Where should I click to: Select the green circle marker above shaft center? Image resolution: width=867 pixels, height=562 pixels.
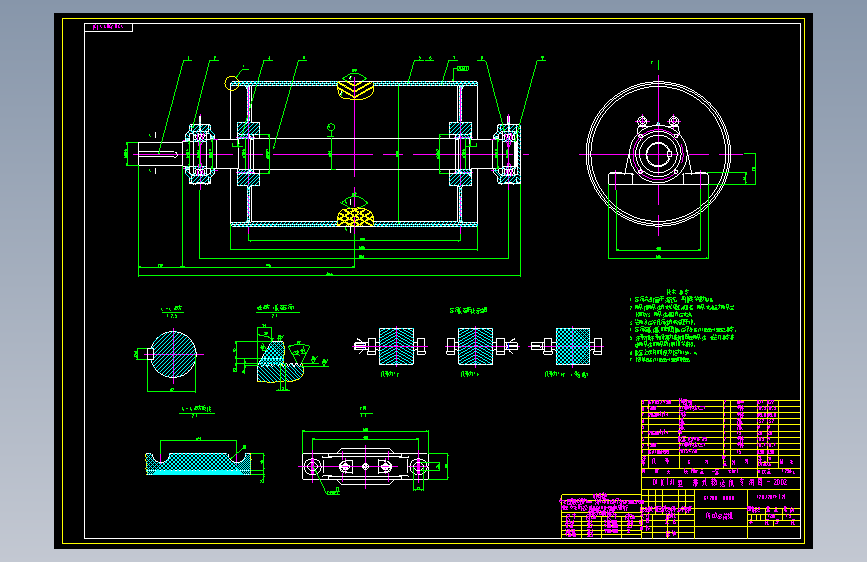click(331, 127)
